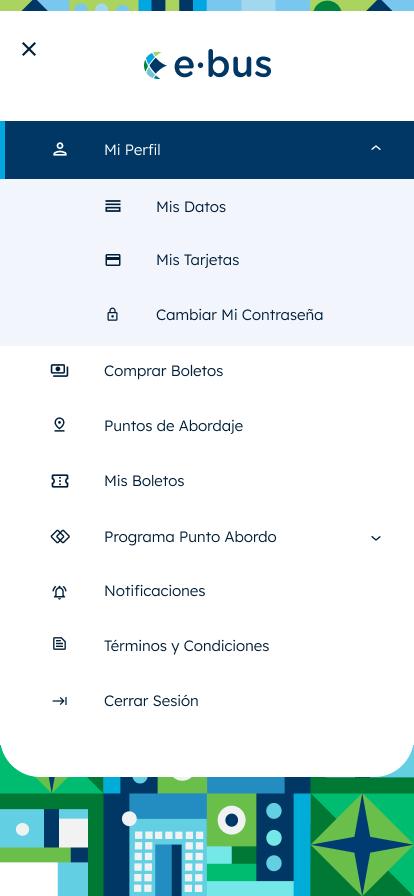Click the bell icon for Notificaciones
This screenshot has height=896, width=414.
pos(59,592)
